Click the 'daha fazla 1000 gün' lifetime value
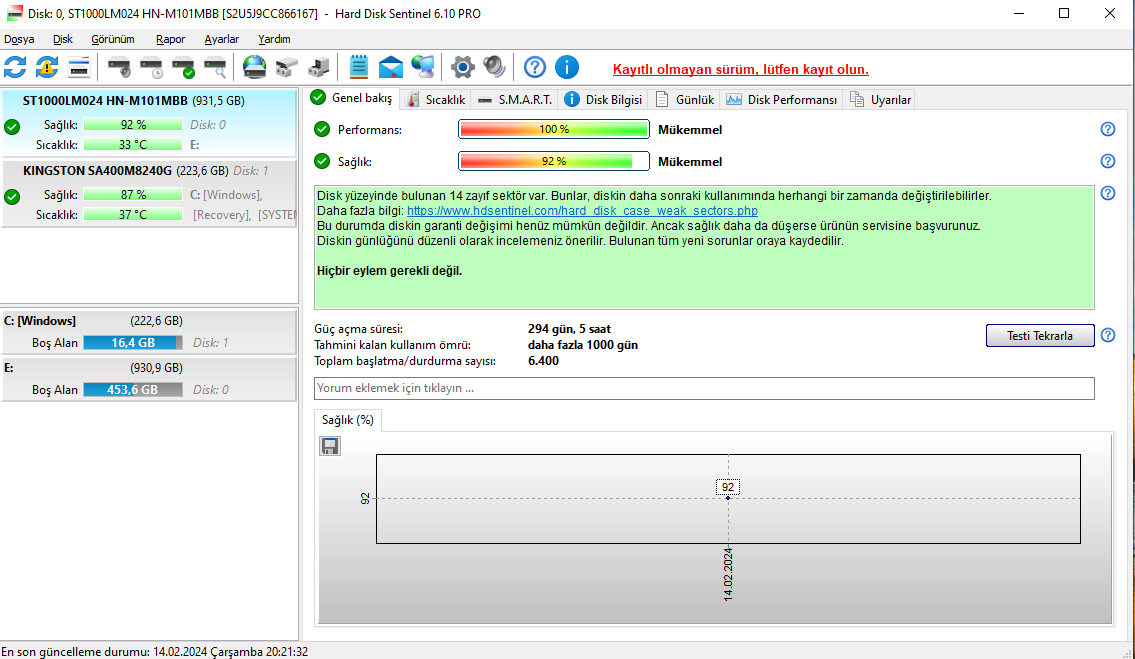 [583, 345]
